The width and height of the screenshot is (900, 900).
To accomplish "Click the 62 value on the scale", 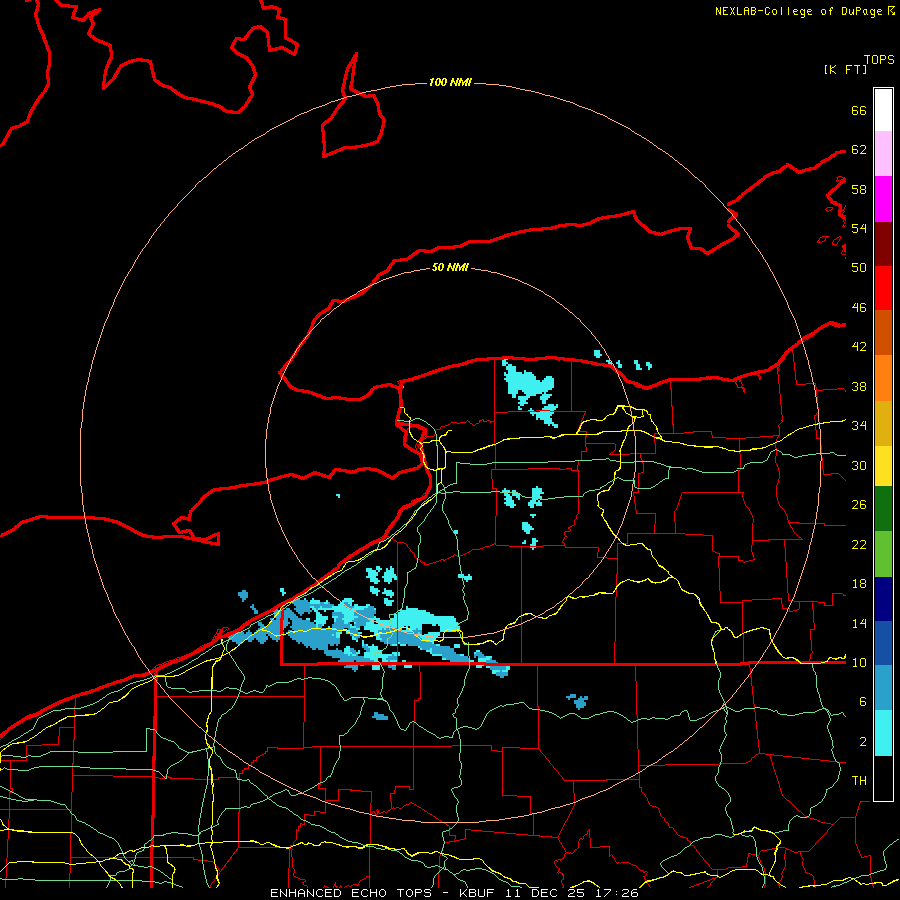I will coord(859,149).
